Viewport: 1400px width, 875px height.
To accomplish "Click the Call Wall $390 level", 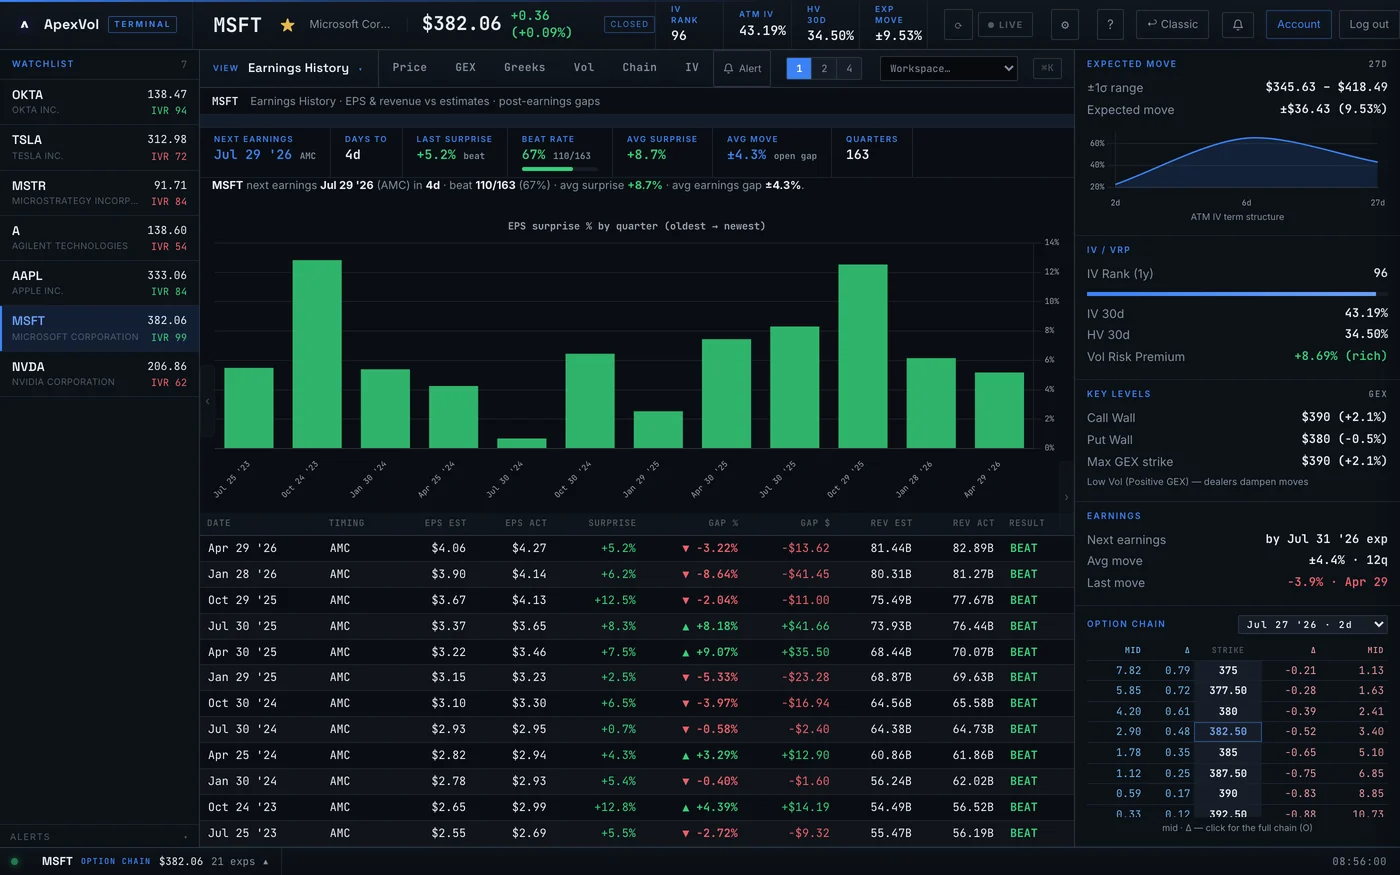I will 1344,417.
